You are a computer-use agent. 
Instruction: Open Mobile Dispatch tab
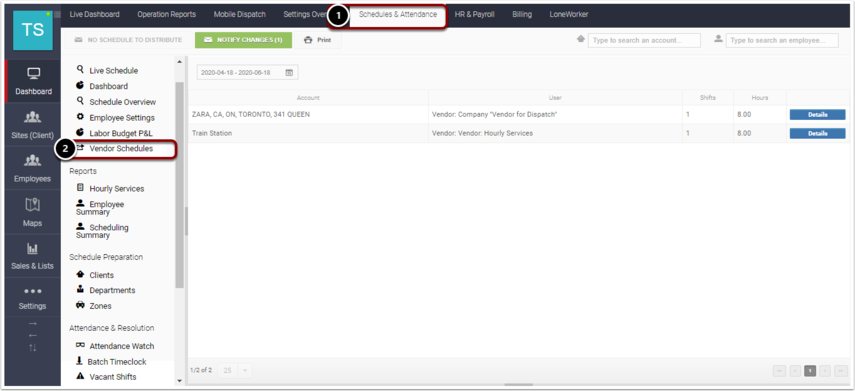239,14
